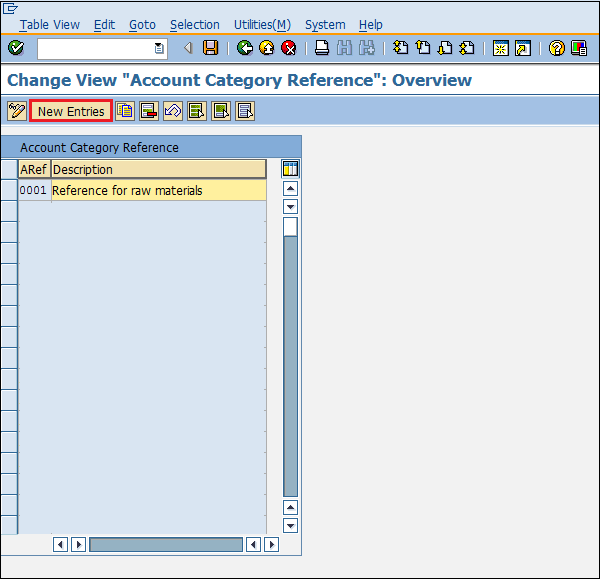600x579 pixels.
Task: Click the Generate shortcut icon
Action: coord(523,48)
